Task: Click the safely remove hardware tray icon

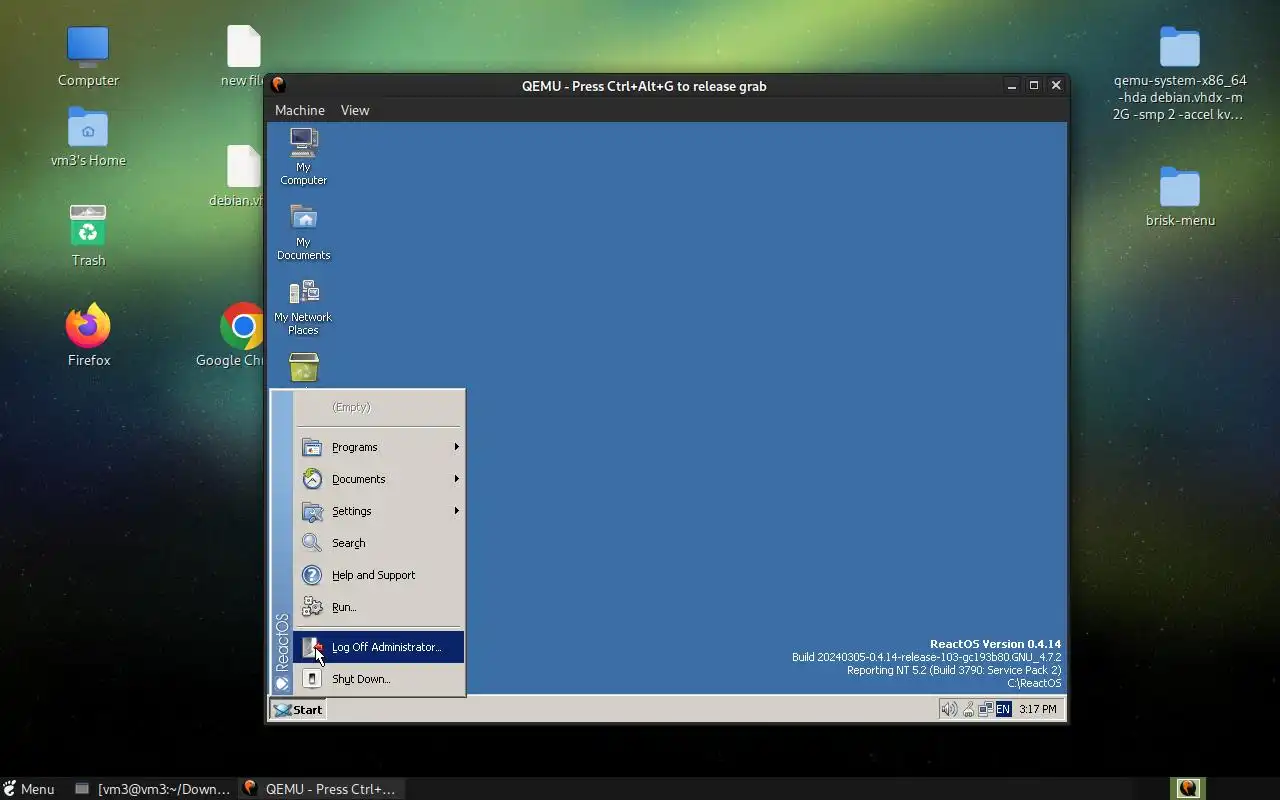Action: pyautogui.click(x=968, y=709)
